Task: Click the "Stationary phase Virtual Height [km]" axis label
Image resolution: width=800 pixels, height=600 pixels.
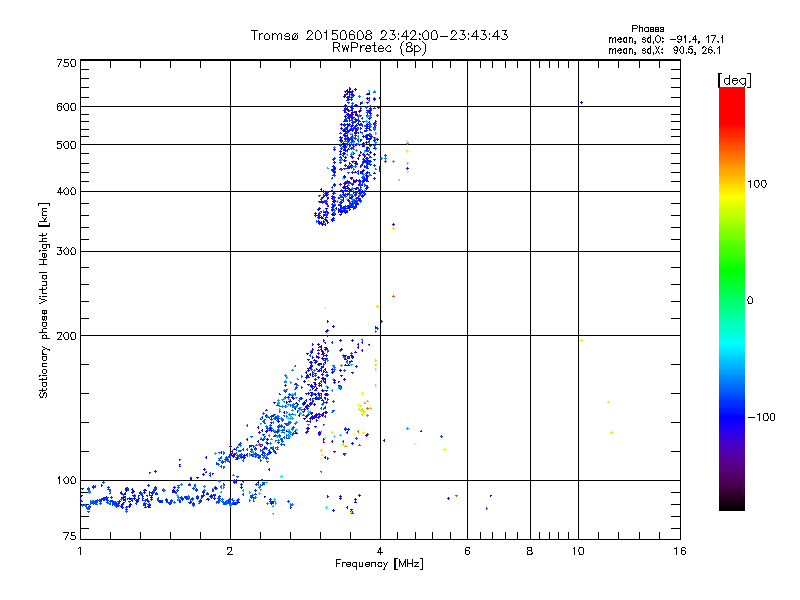Action: (44, 300)
